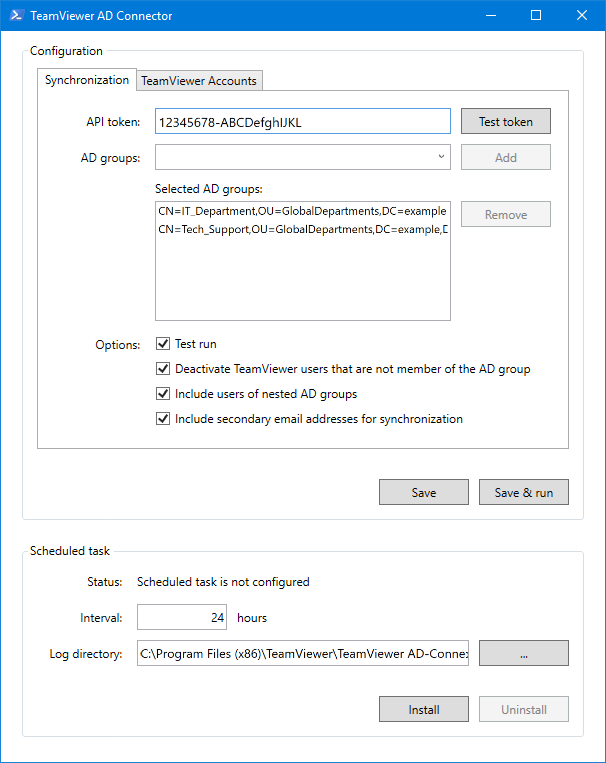Screen dimensions: 606x763
Task: Select the CN=IT_Department group entry
Action: click(x=302, y=211)
